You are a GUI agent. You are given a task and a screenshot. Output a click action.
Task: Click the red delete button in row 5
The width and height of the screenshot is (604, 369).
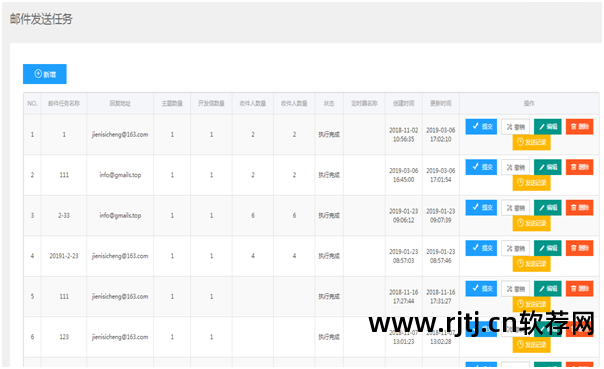click(579, 288)
